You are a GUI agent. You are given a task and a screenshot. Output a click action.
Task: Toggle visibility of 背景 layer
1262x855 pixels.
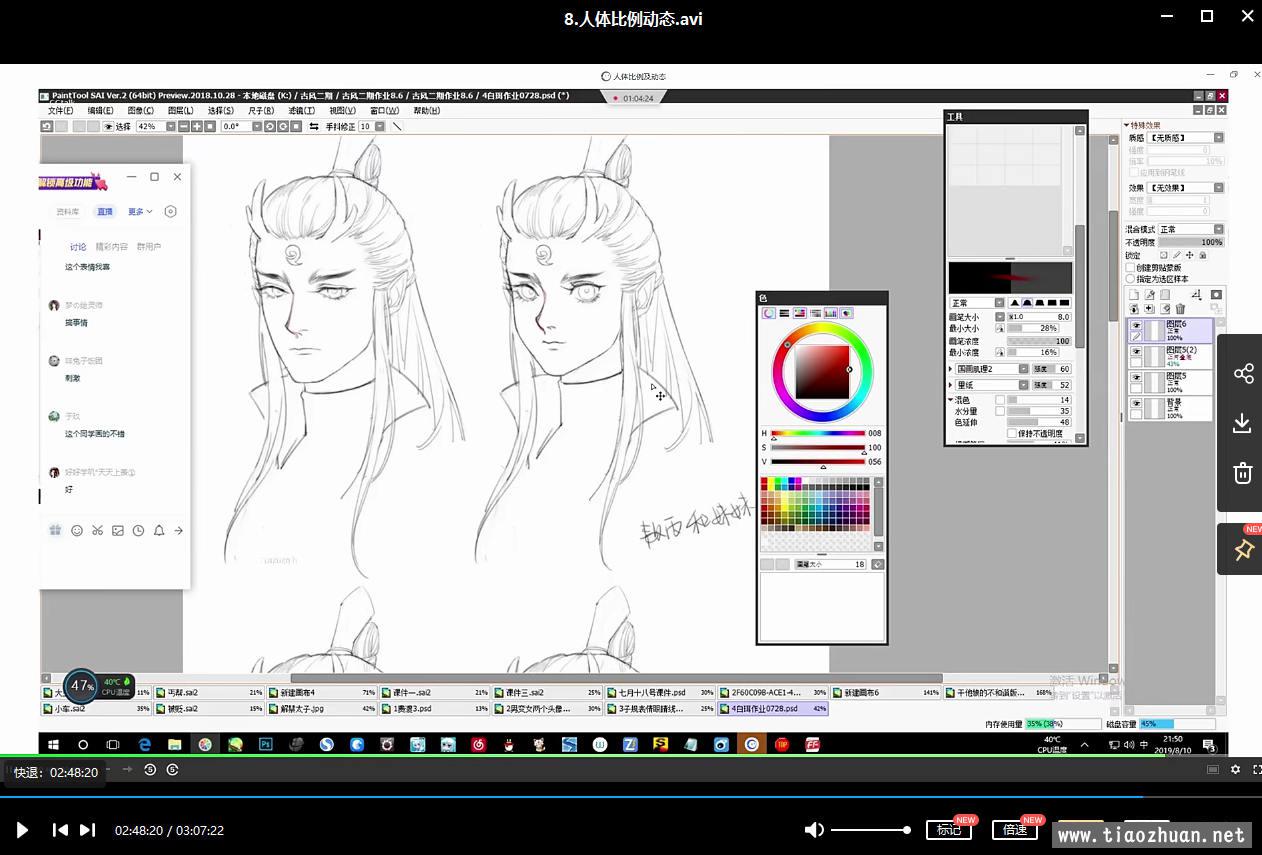pos(1136,404)
